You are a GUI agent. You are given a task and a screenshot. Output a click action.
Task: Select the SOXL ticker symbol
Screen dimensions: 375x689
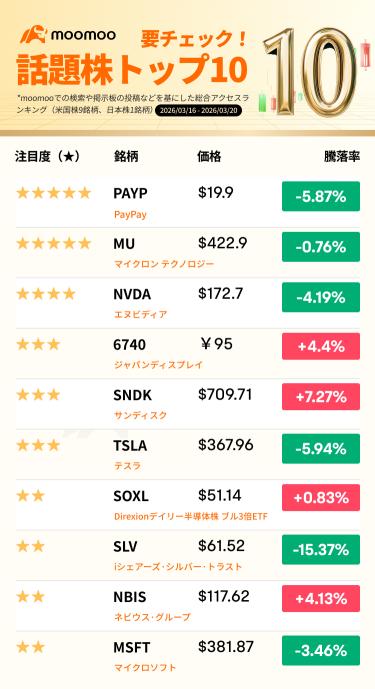(131, 496)
